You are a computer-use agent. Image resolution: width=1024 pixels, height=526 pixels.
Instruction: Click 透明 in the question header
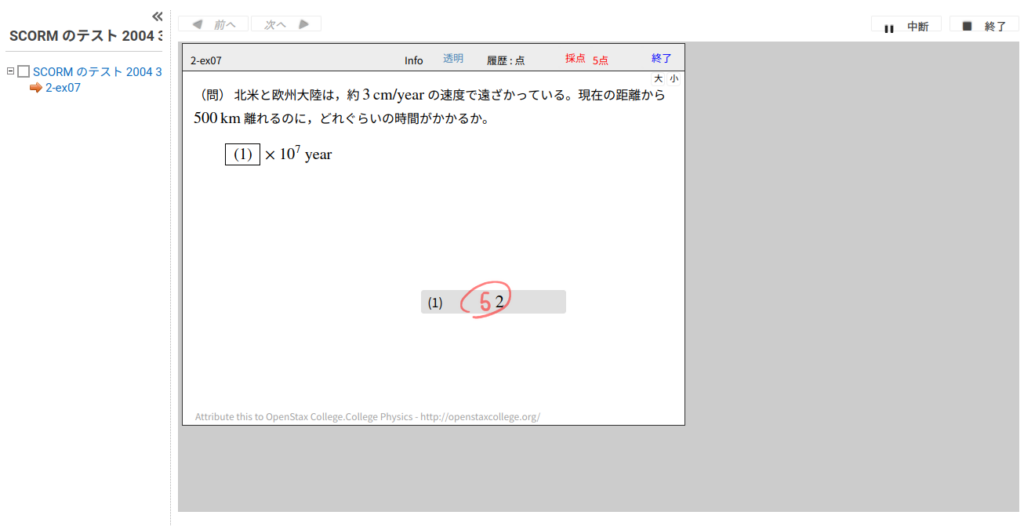453,59
